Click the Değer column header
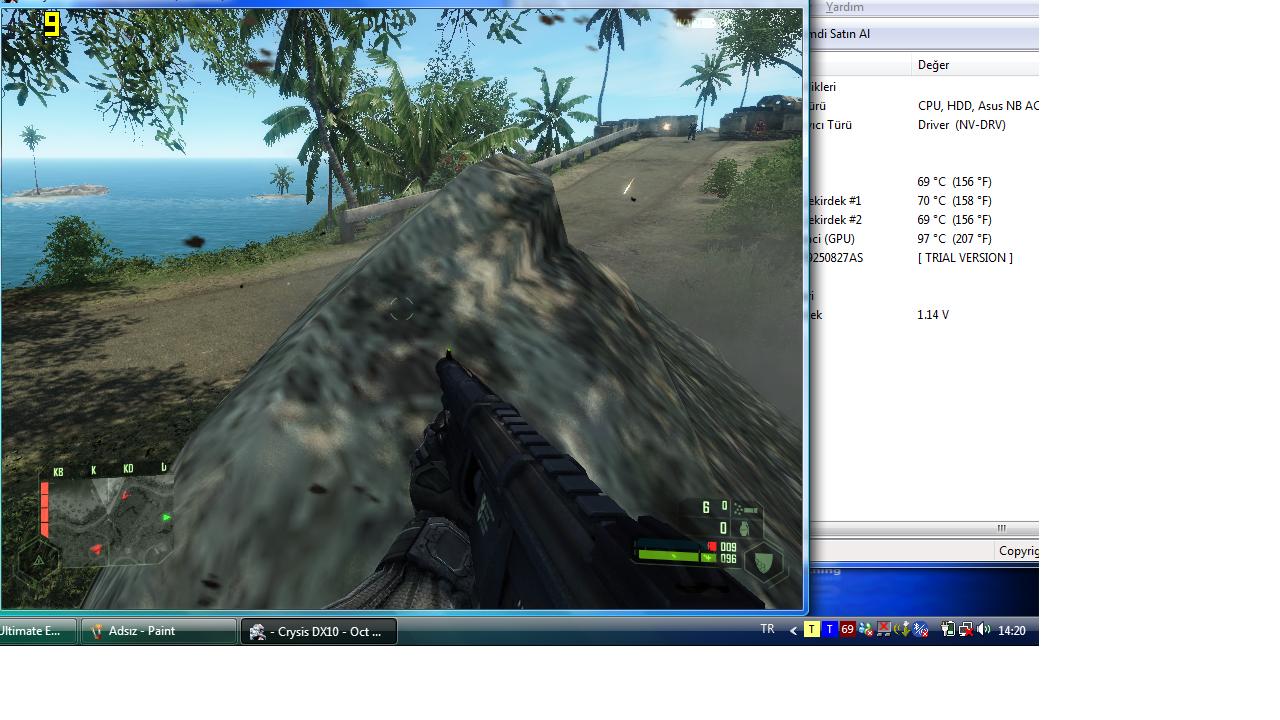Image resolution: width=1280 pixels, height=720 pixels. 976,65
